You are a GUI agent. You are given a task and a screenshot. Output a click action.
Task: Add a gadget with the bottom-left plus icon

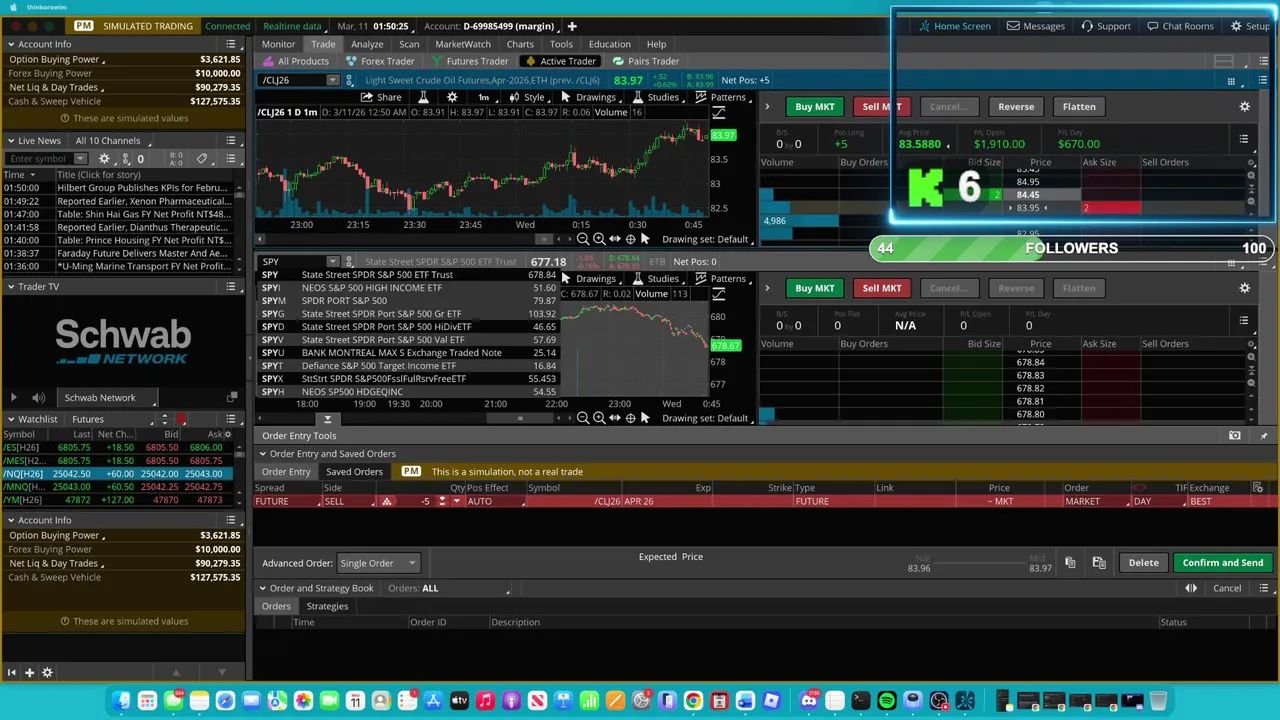click(x=29, y=673)
